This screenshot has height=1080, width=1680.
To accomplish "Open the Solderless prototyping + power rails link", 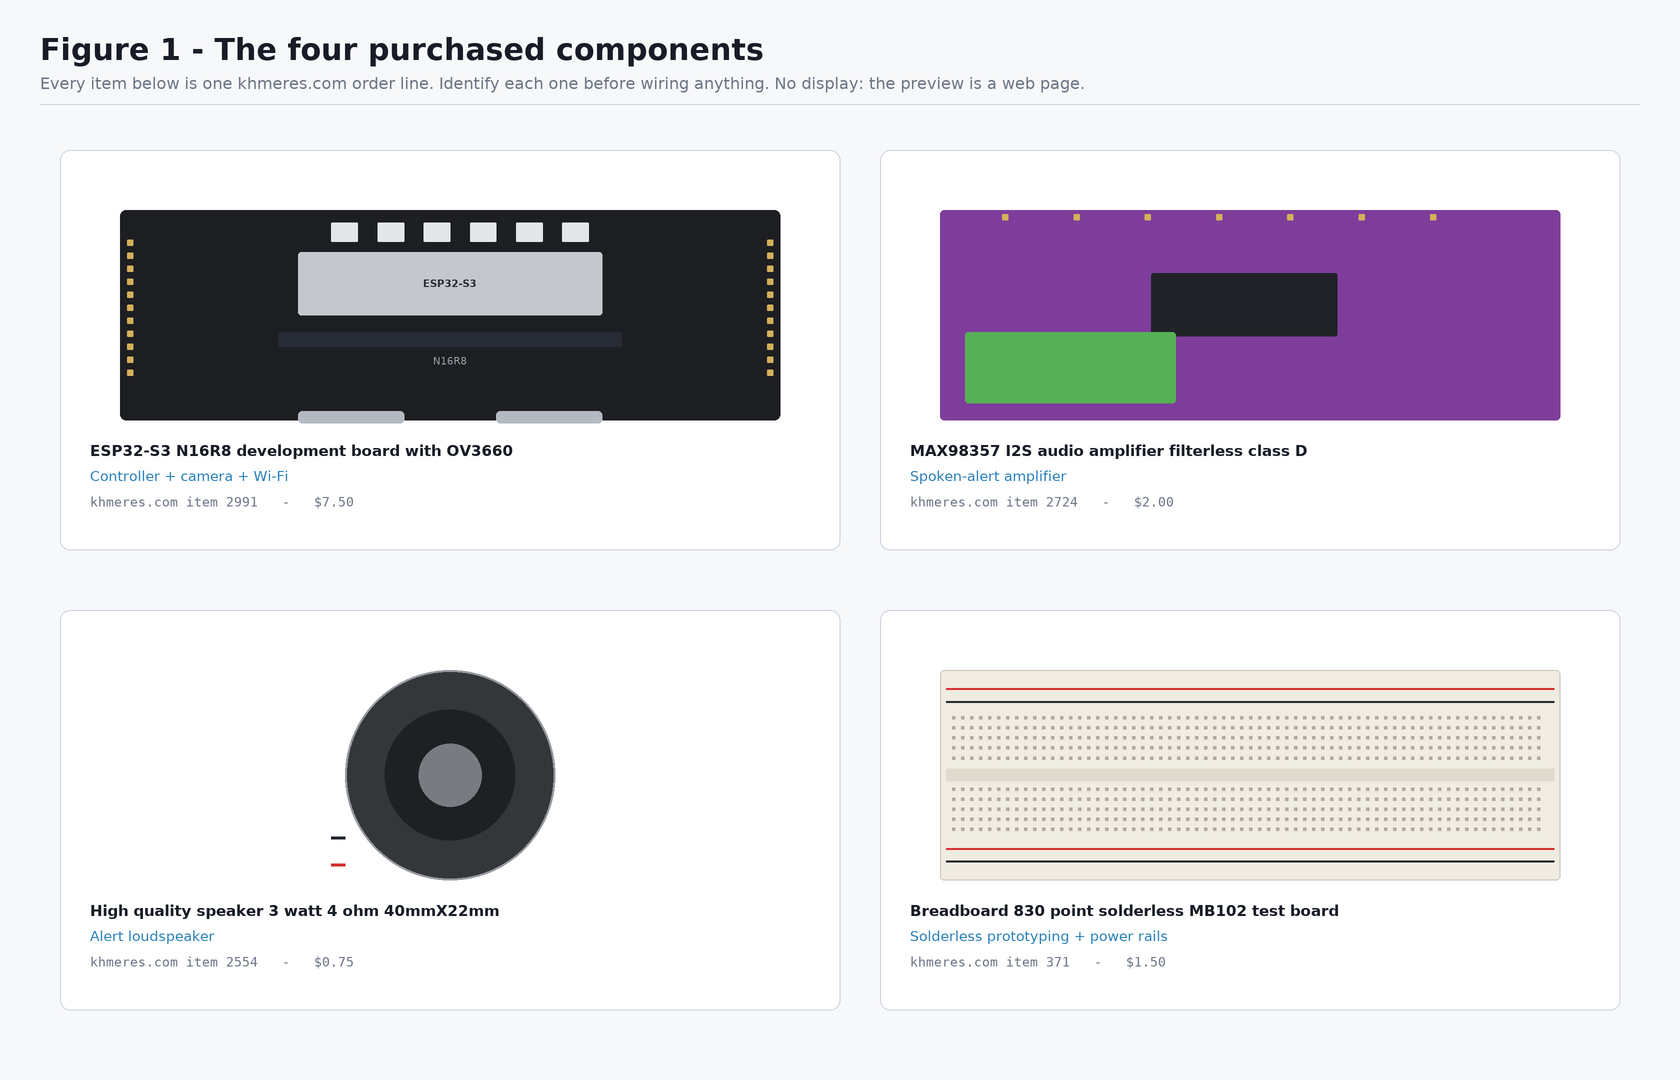I will click(1039, 937).
